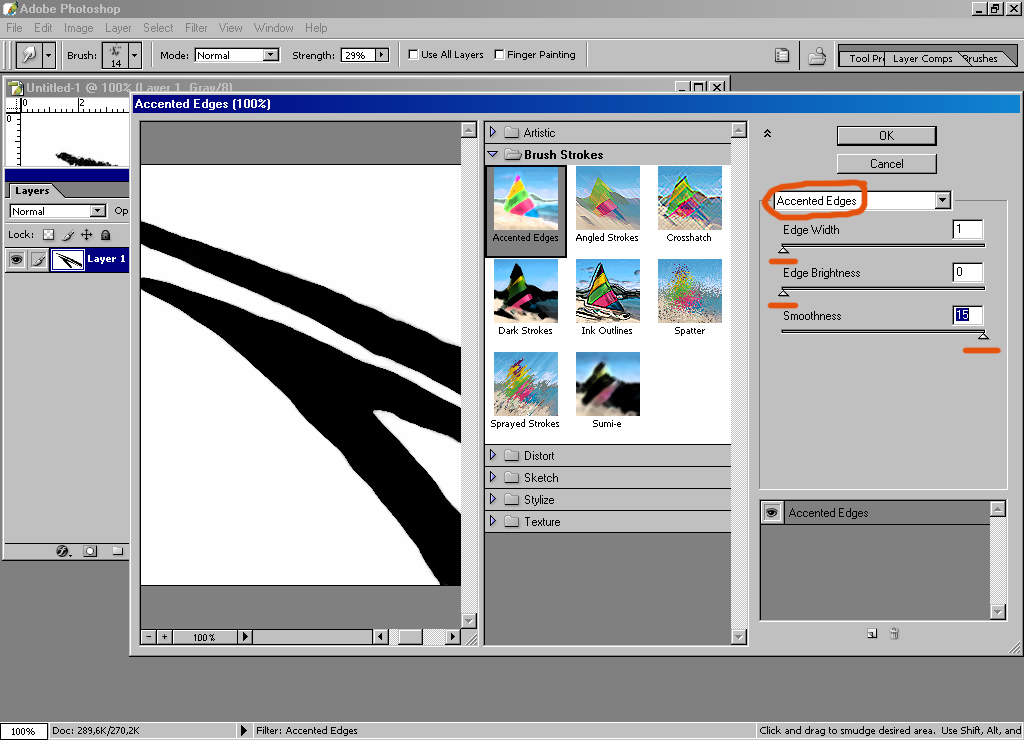Select the Crosshatch filter thumbnail
This screenshot has width=1024, height=740.
(x=689, y=198)
